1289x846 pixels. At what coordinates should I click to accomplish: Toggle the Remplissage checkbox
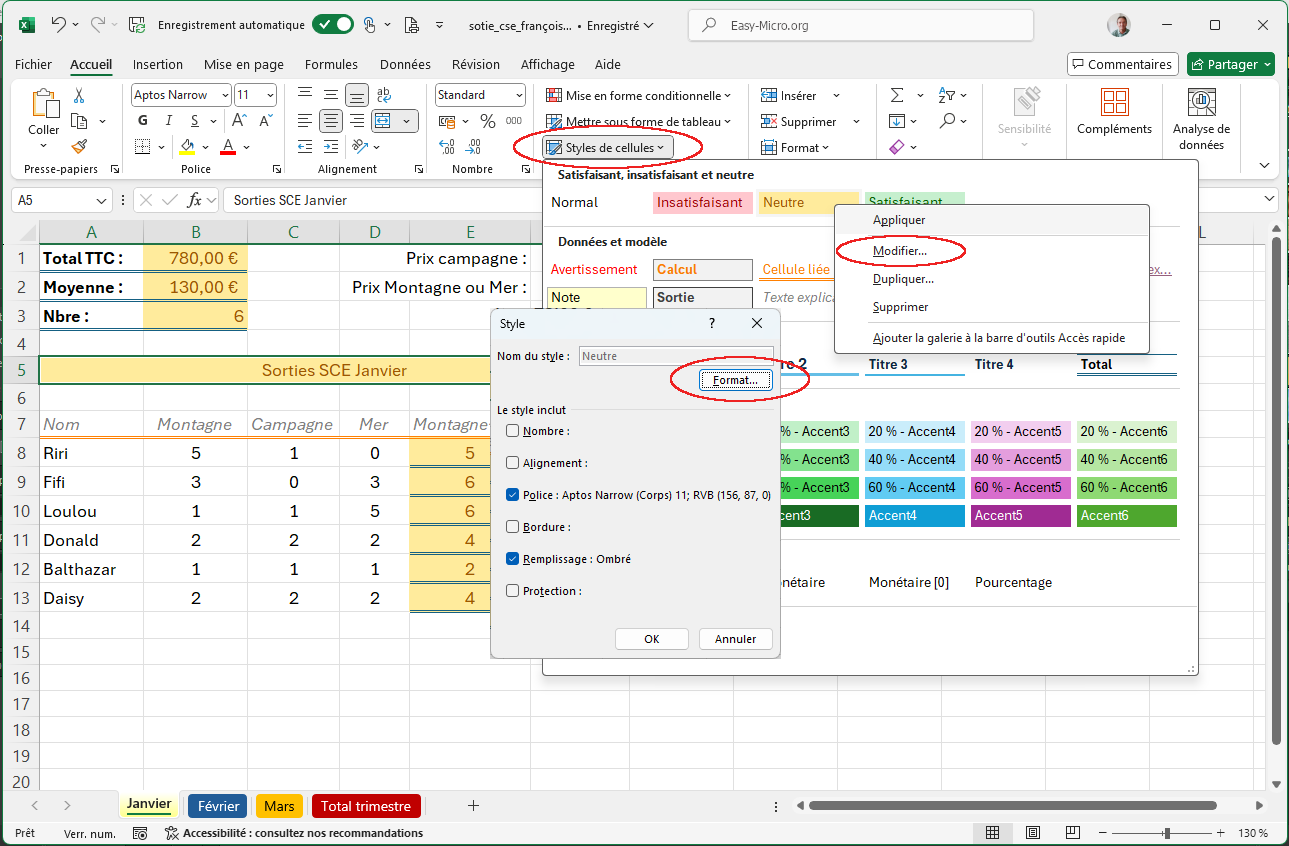(x=513, y=559)
